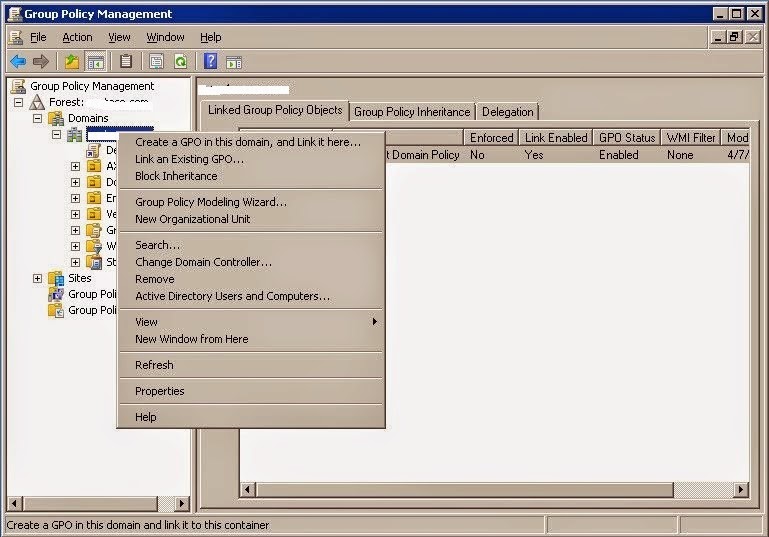Viewport: 769px width, 537px height.
Task: Click the Domains tree item label
Action: (x=88, y=118)
